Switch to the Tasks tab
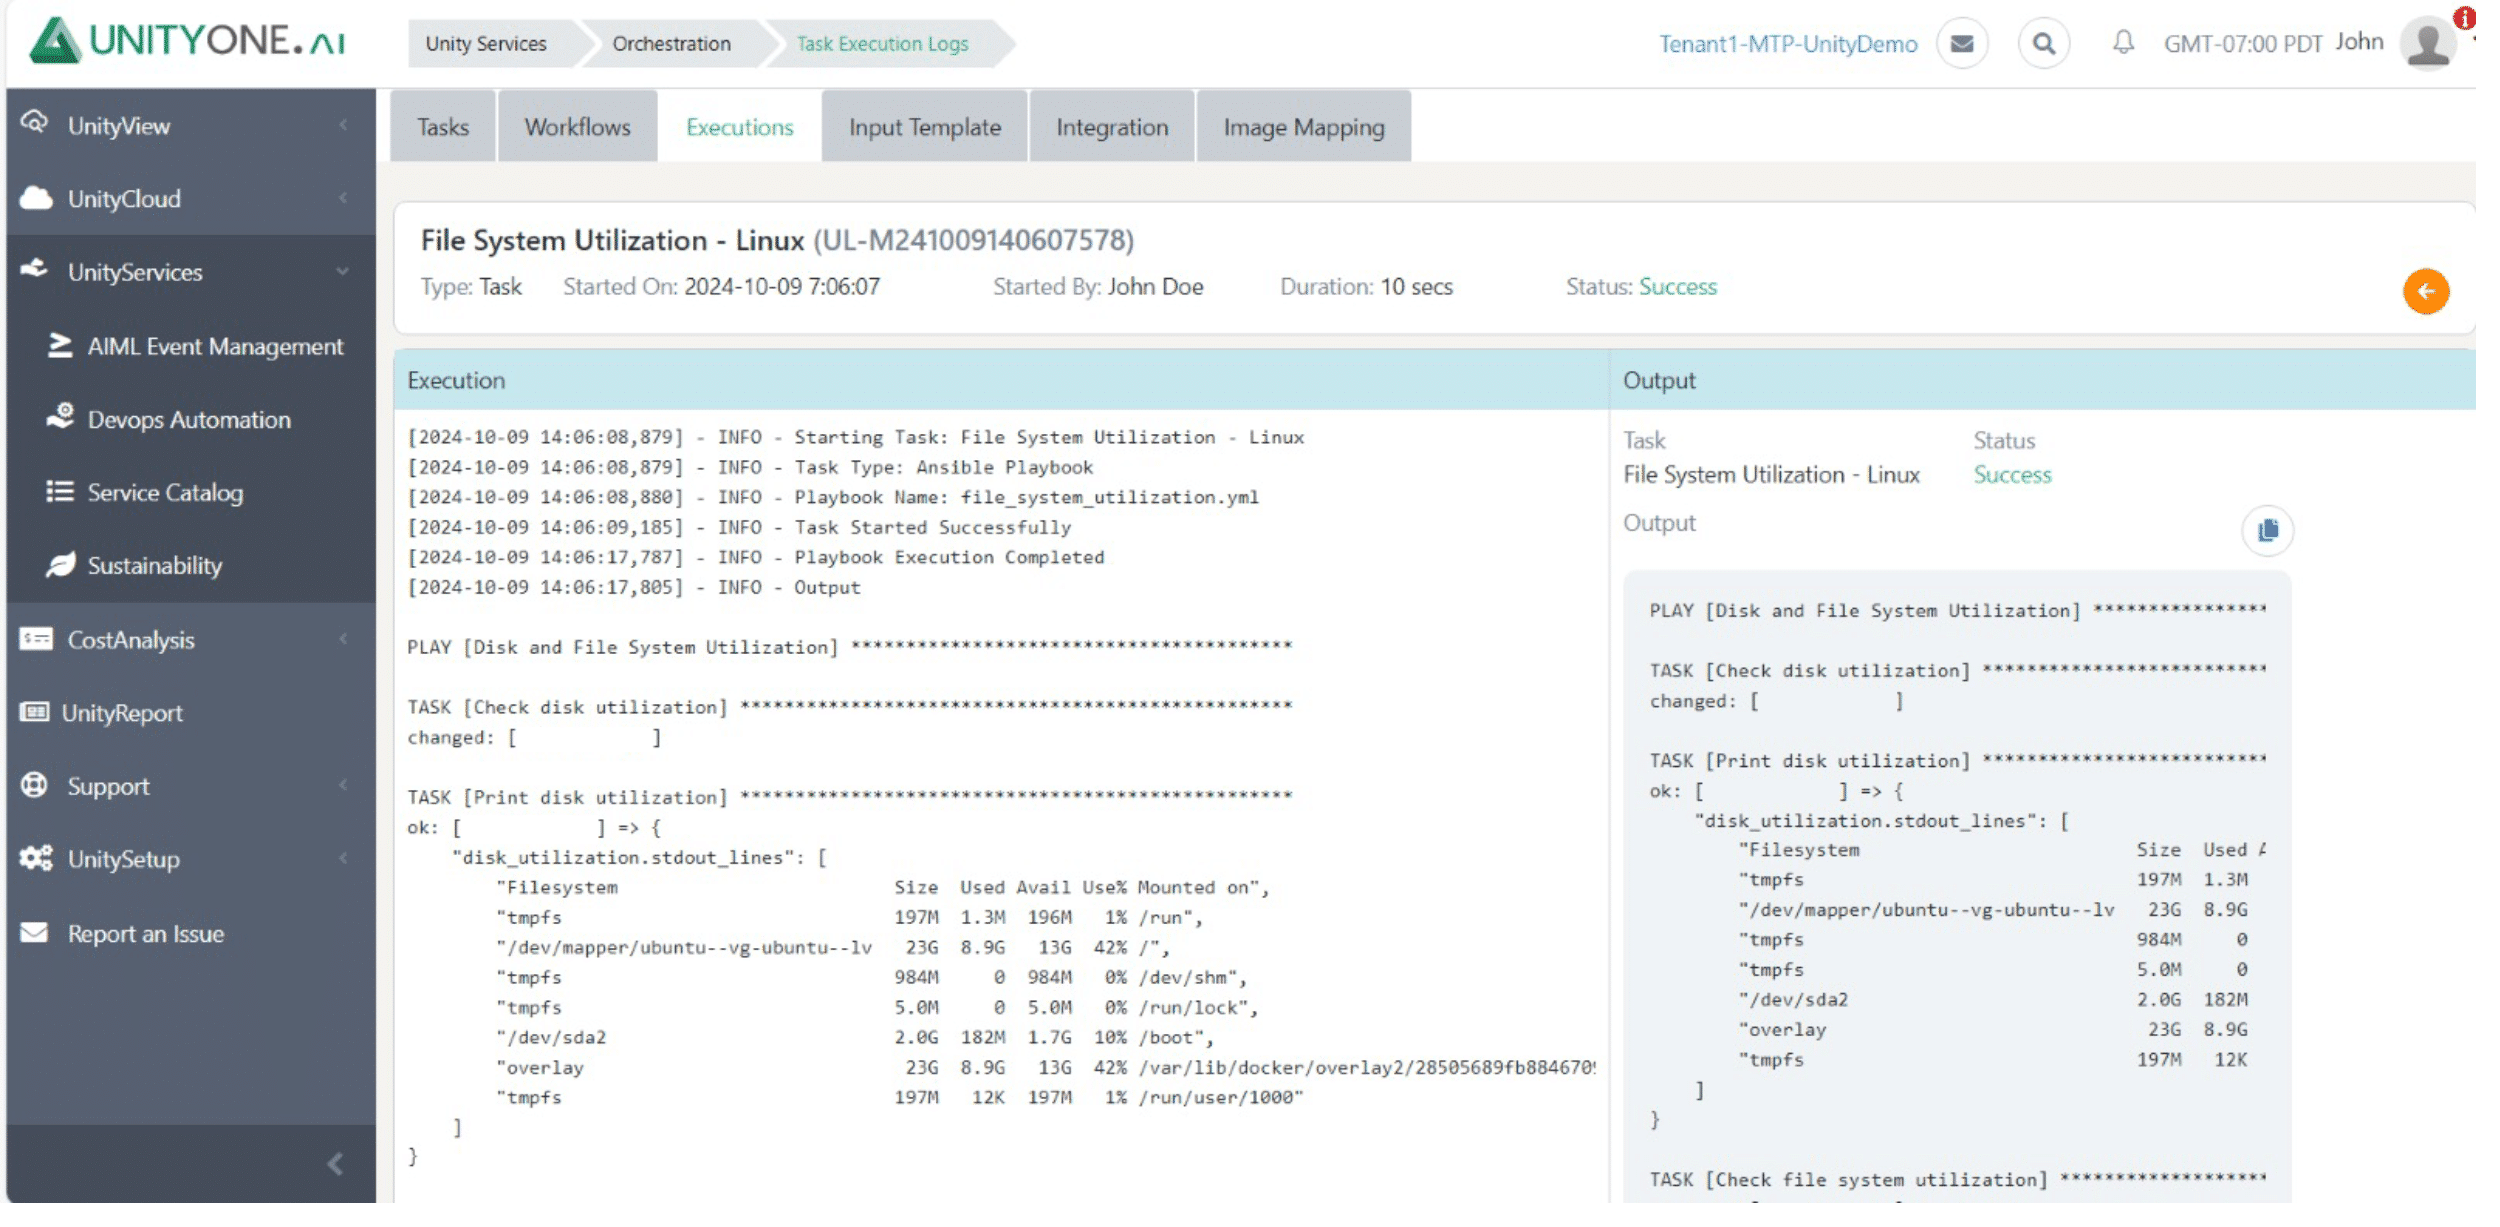2500x1227 pixels. pos(443,127)
